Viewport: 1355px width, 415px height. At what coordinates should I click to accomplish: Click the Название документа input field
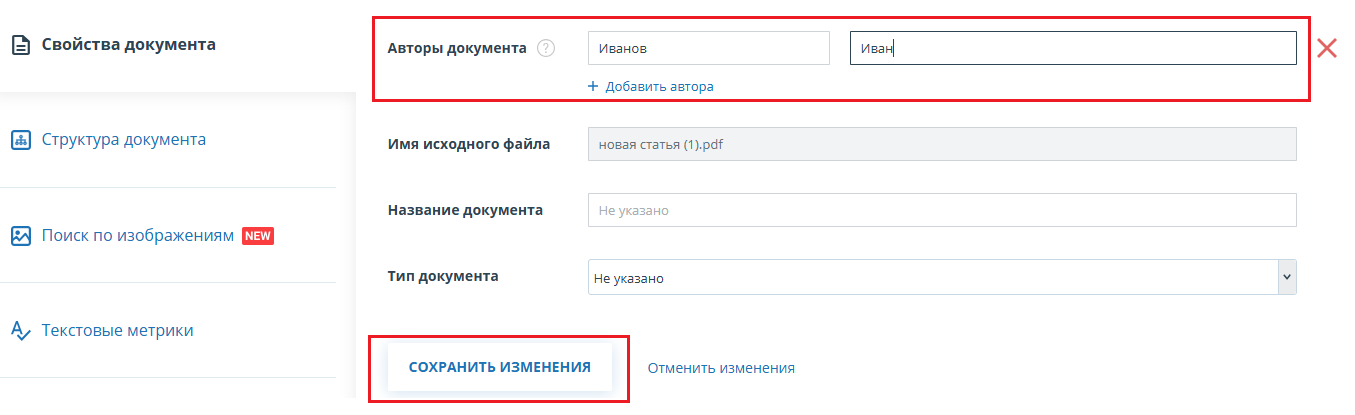941,211
